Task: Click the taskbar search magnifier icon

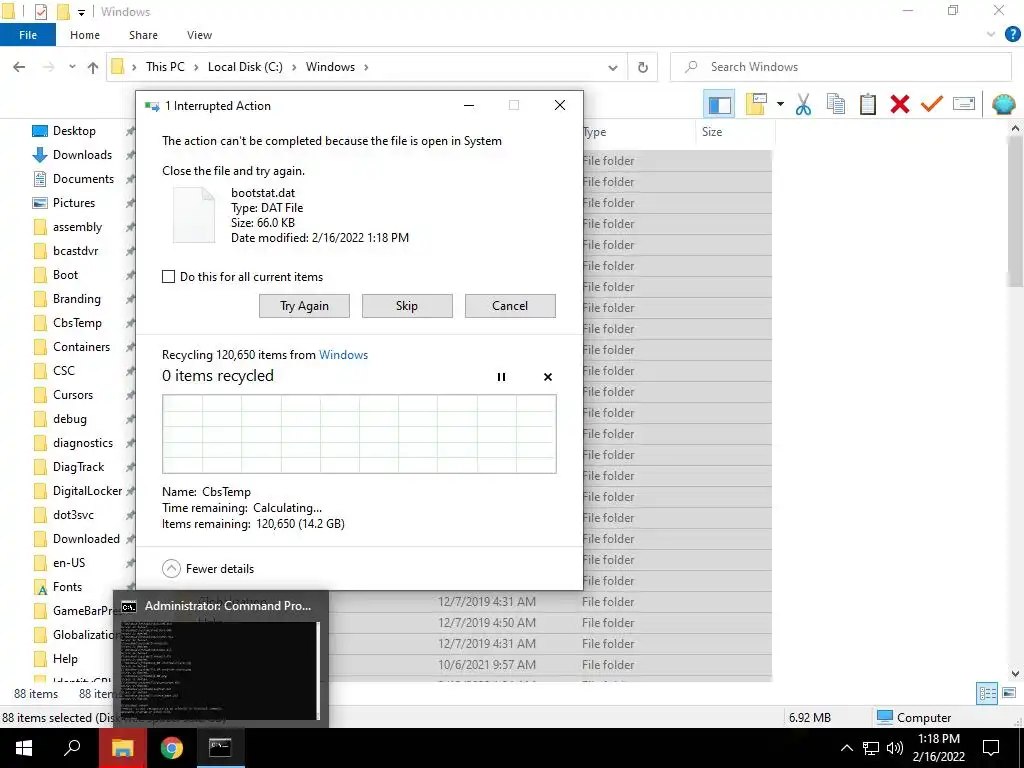Action: 72,747
